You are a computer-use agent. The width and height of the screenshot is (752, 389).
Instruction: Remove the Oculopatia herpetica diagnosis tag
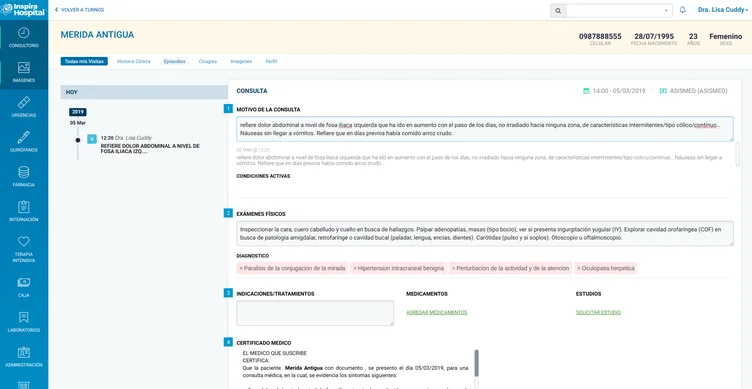[x=579, y=269]
